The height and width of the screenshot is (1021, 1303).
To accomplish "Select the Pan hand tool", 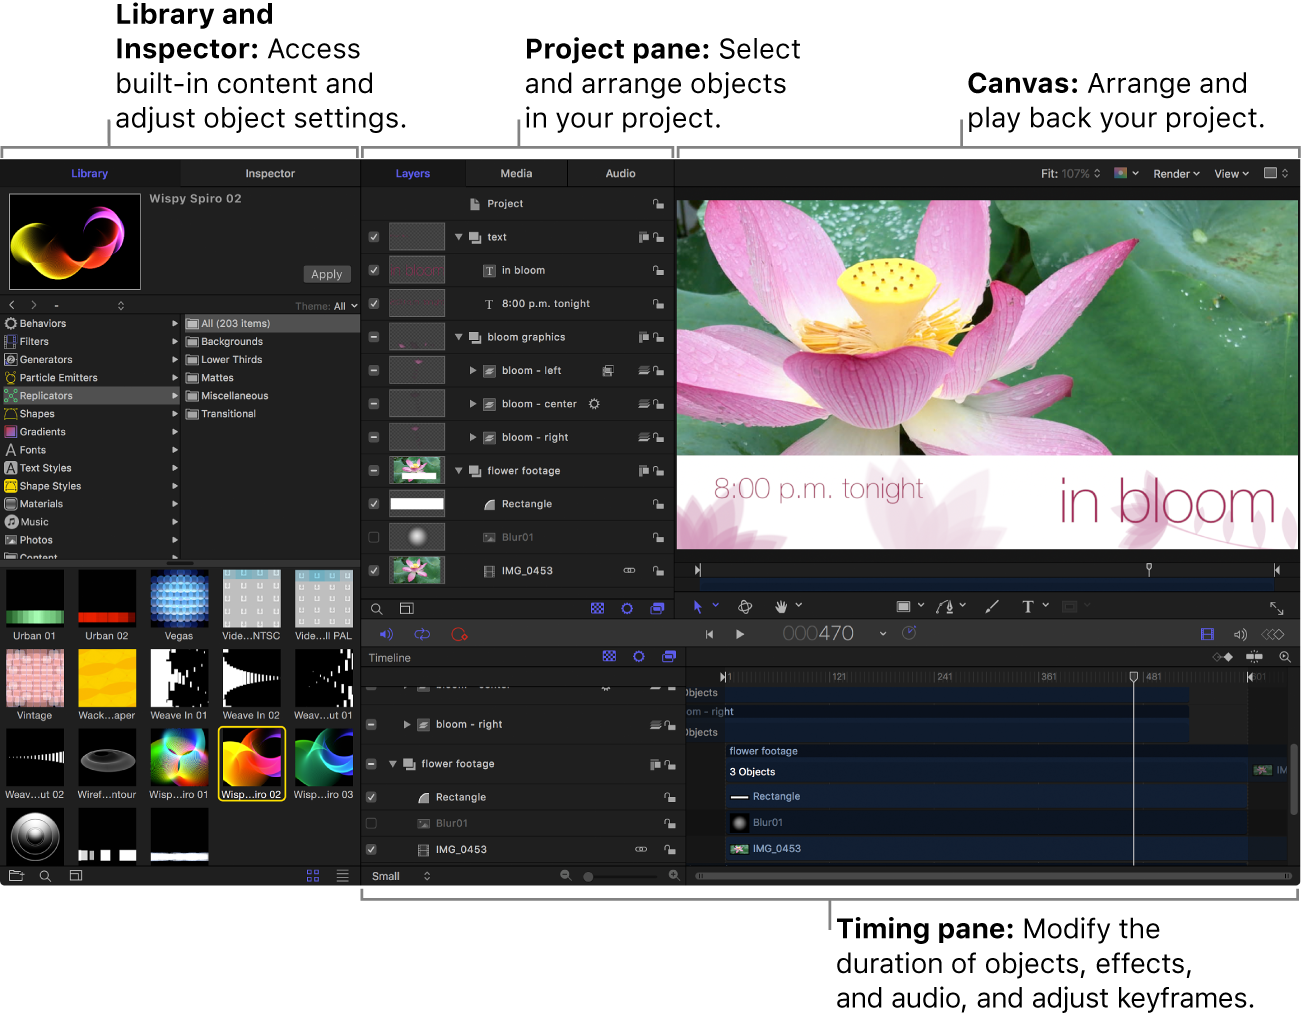I will pyautogui.click(x=781, y=607).
